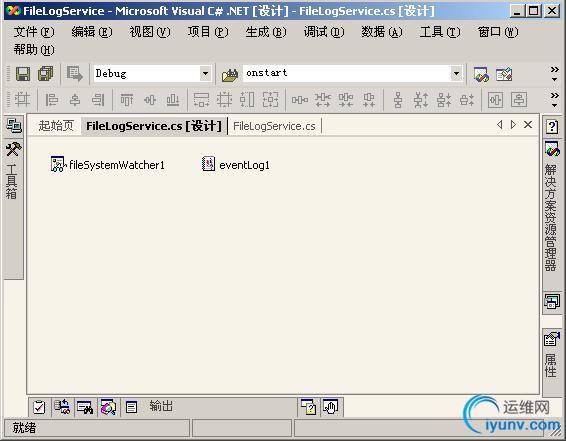Open the 编辑(E) menu

[92, 32]
